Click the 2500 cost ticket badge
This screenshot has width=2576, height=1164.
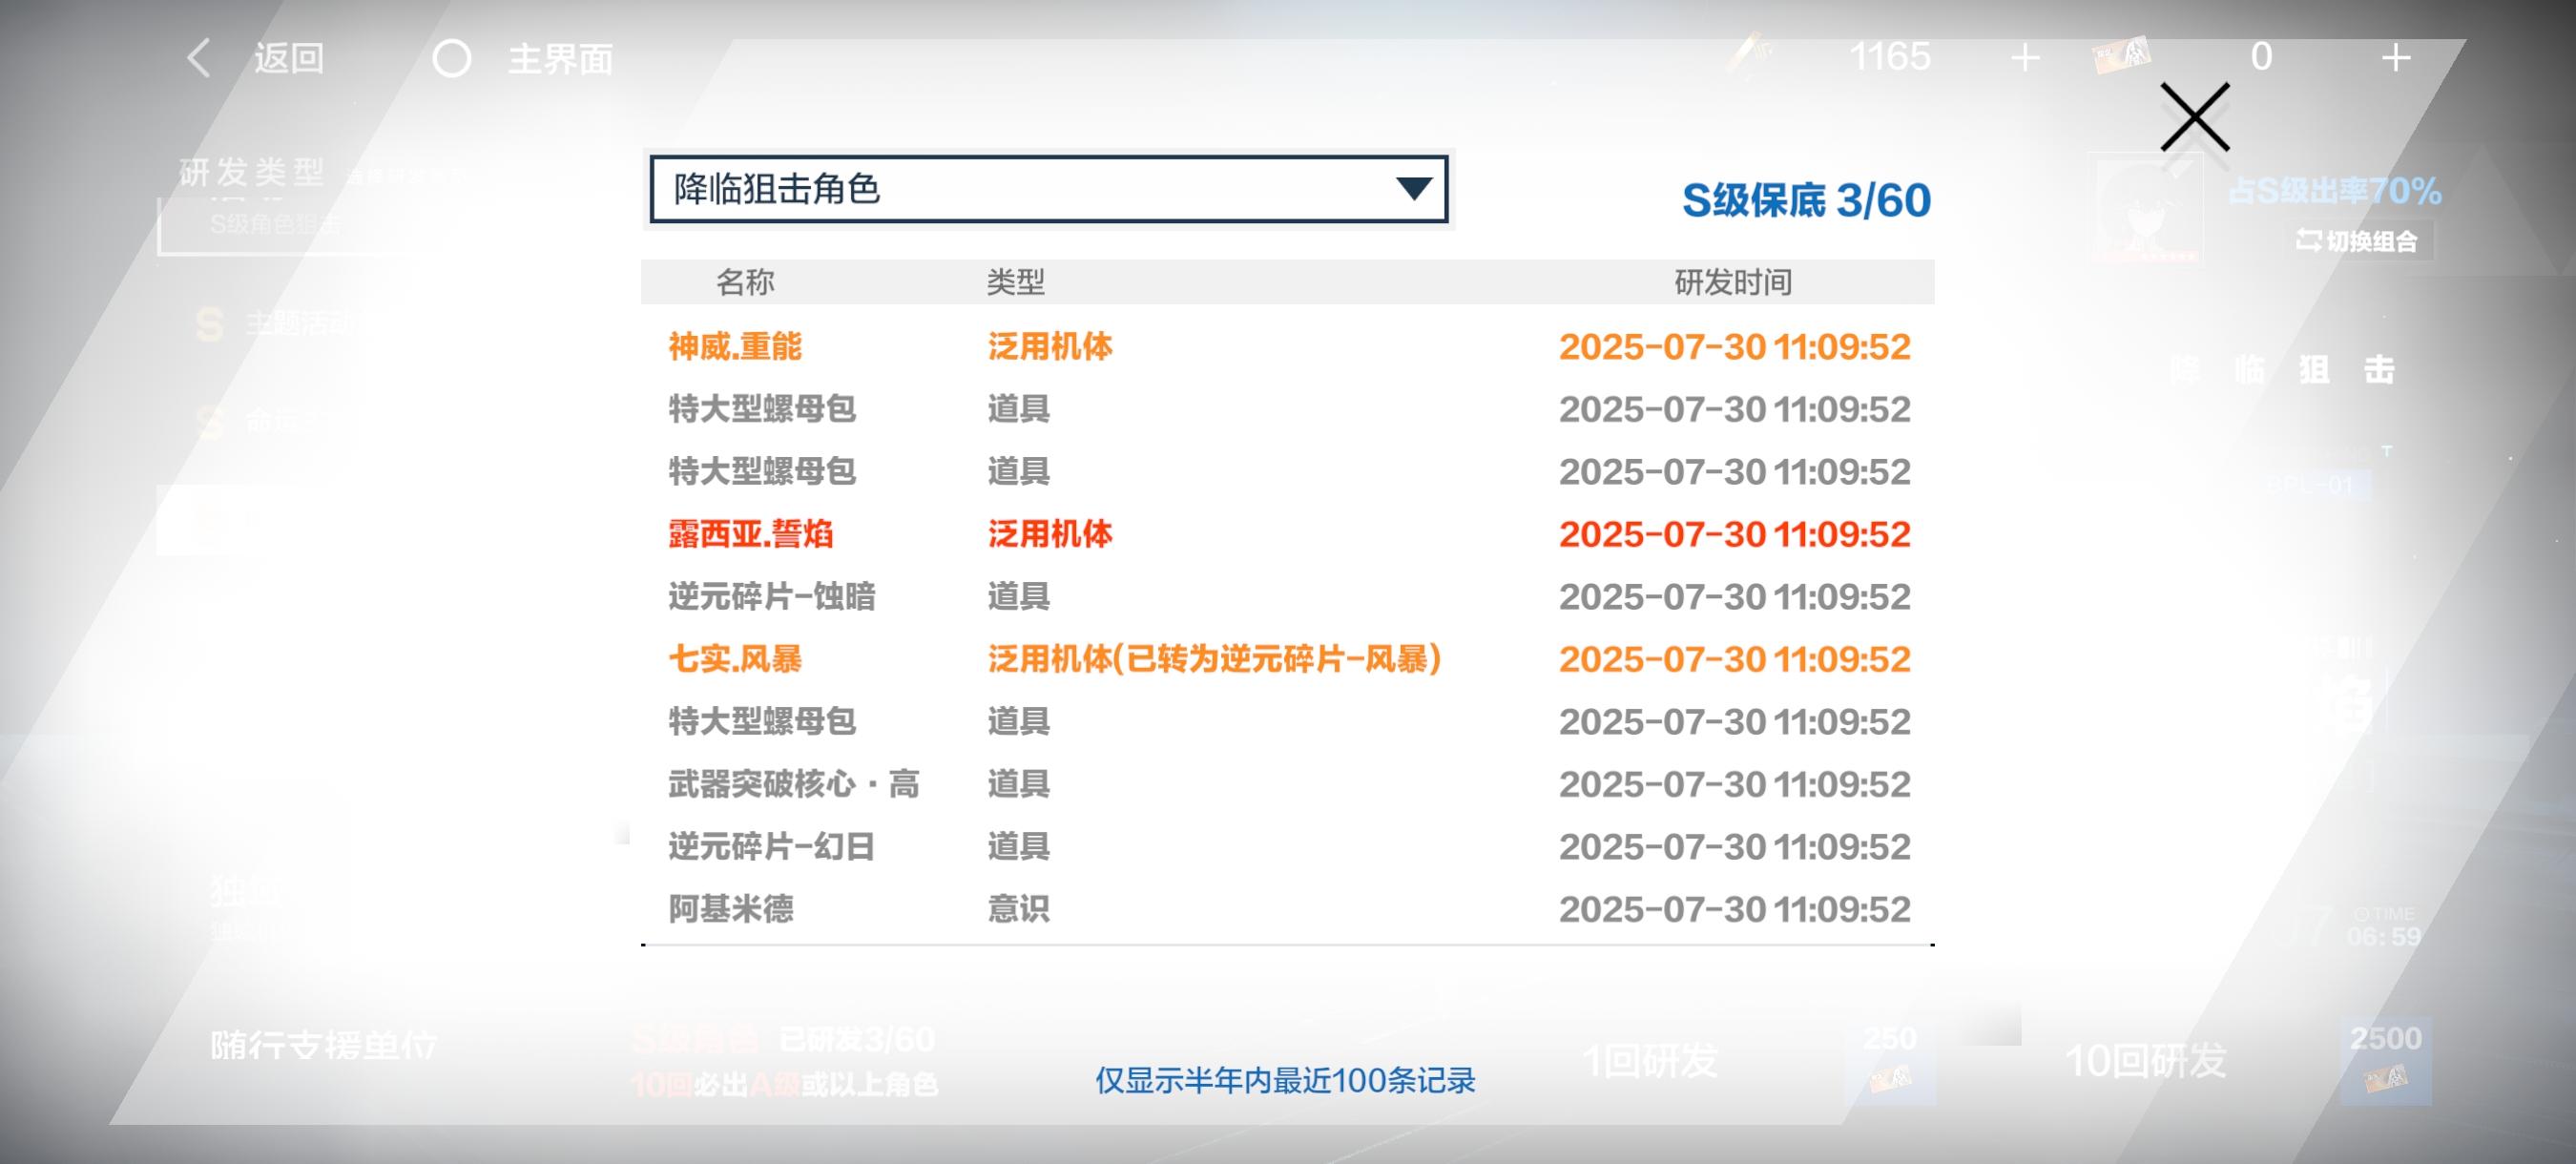tap(2386, 1061)
